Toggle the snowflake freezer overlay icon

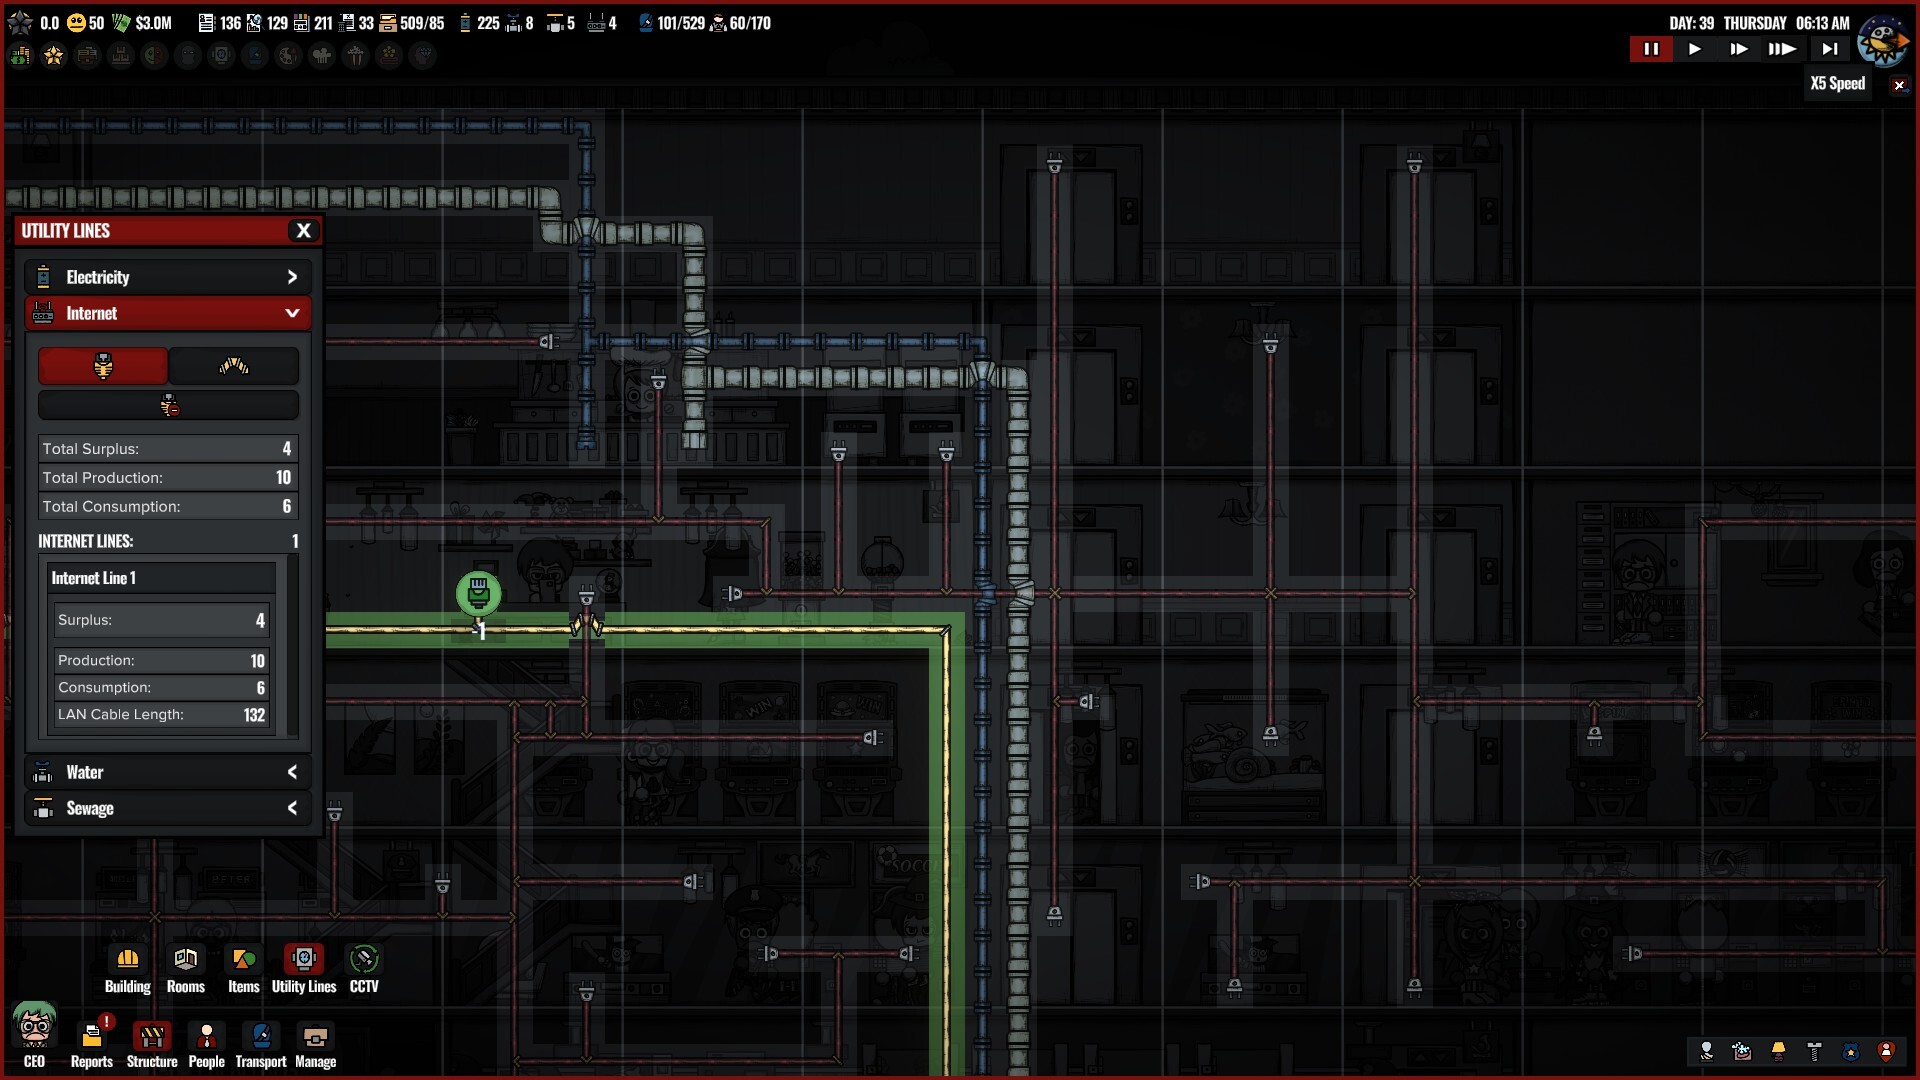(1741, 1052)
